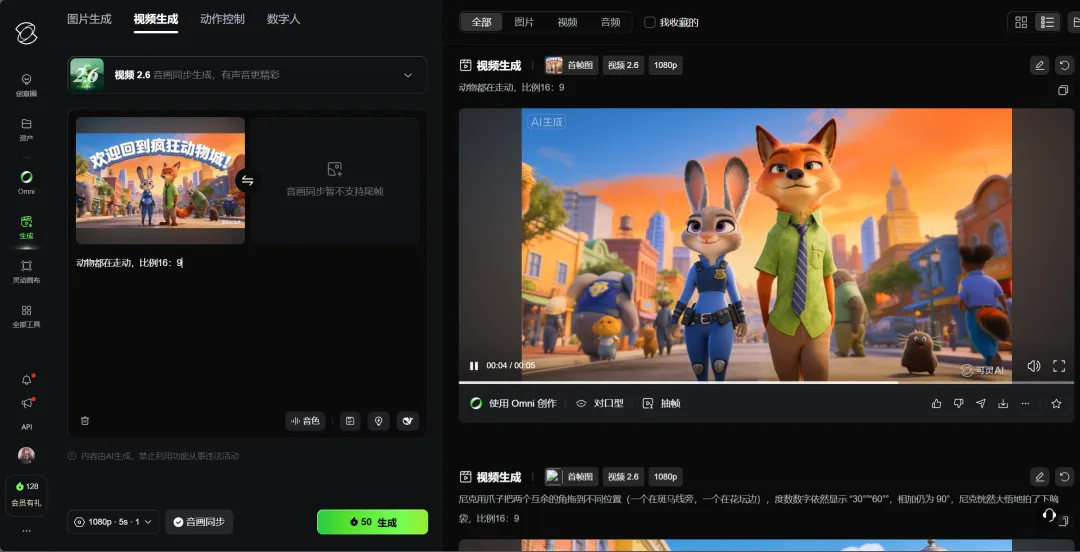Download the generated video
The height and width of the screenshot is (552, 1080).
1003,404
